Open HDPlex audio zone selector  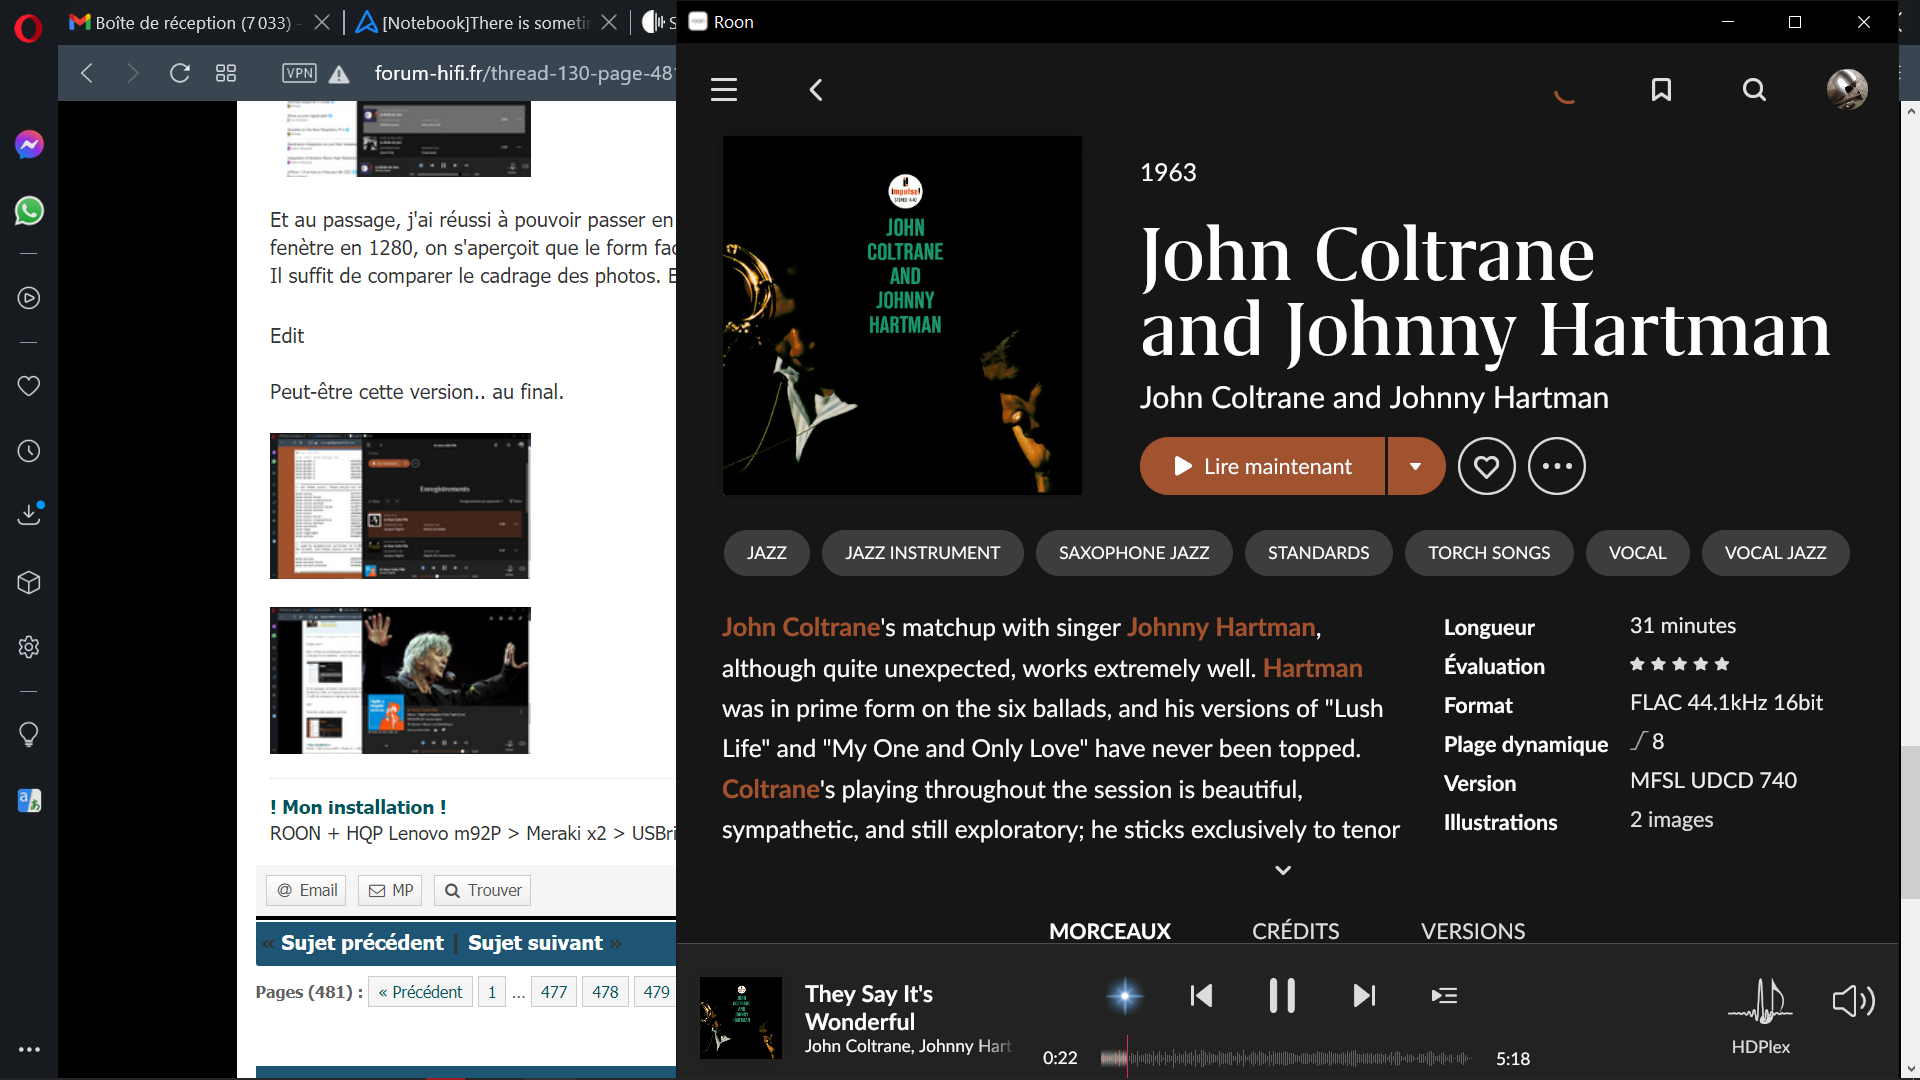(x=1761, y=1016)
